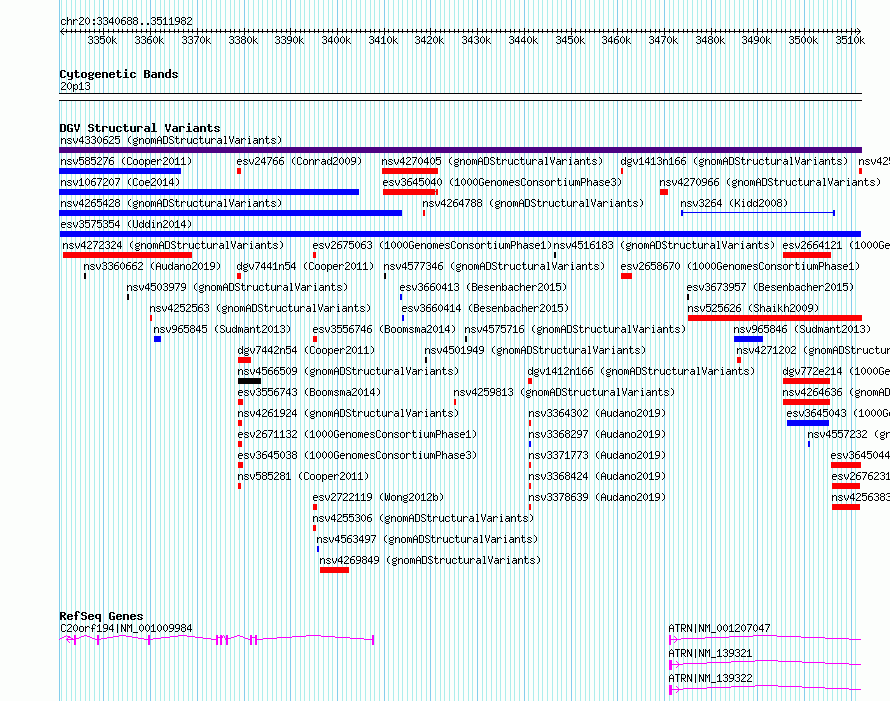This screenshot has height=701, width=890.
Task: Open esv3645040 (1000GenomesConsortiumPhase3) label
Action: (x=502, y=182)
